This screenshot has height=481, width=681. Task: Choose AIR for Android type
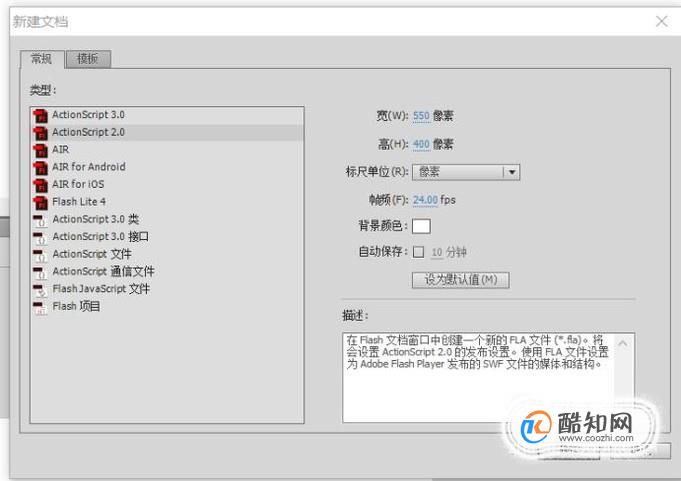pyautogui.click(x=167, y=167)
